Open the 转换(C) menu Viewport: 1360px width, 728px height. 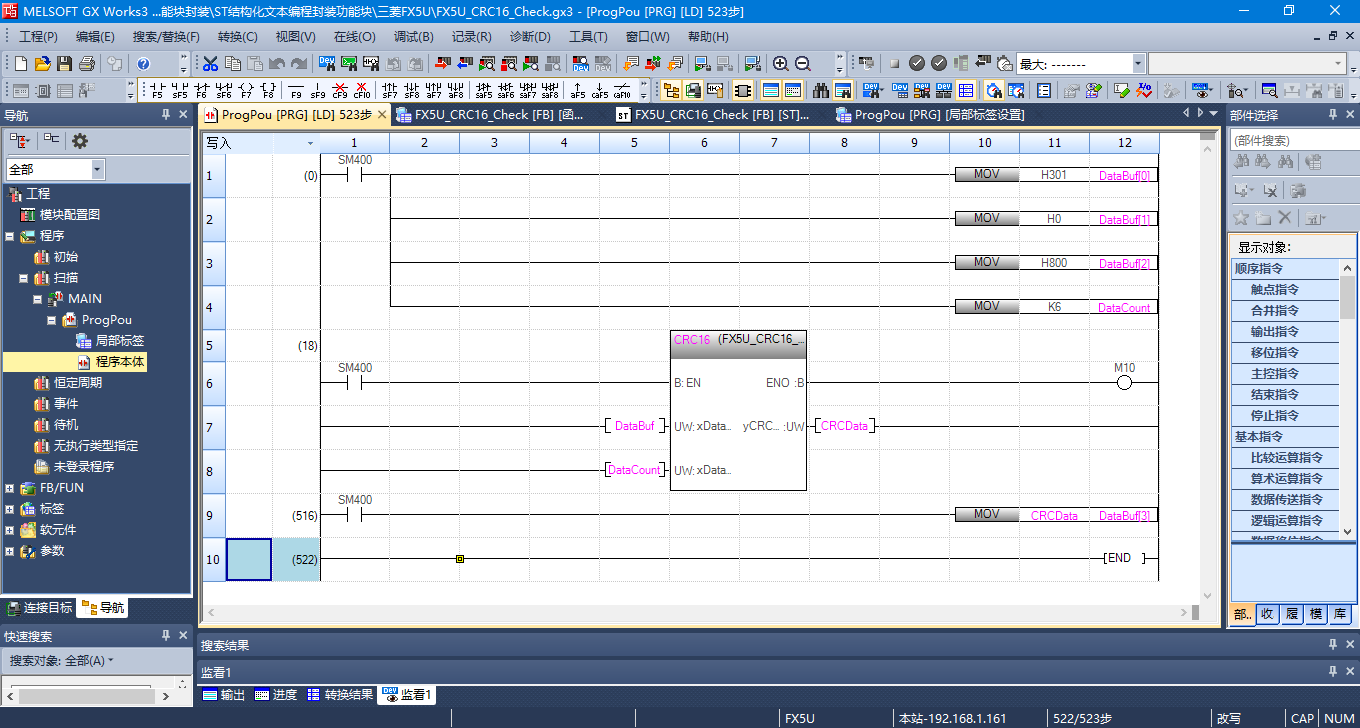coord(237,37)
